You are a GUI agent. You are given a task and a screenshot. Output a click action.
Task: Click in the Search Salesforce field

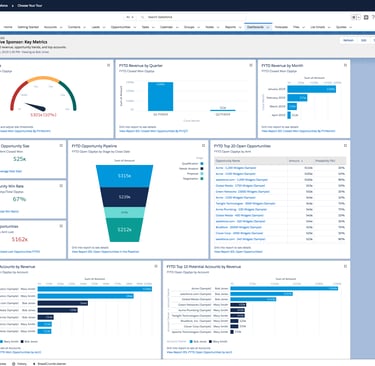192,17
